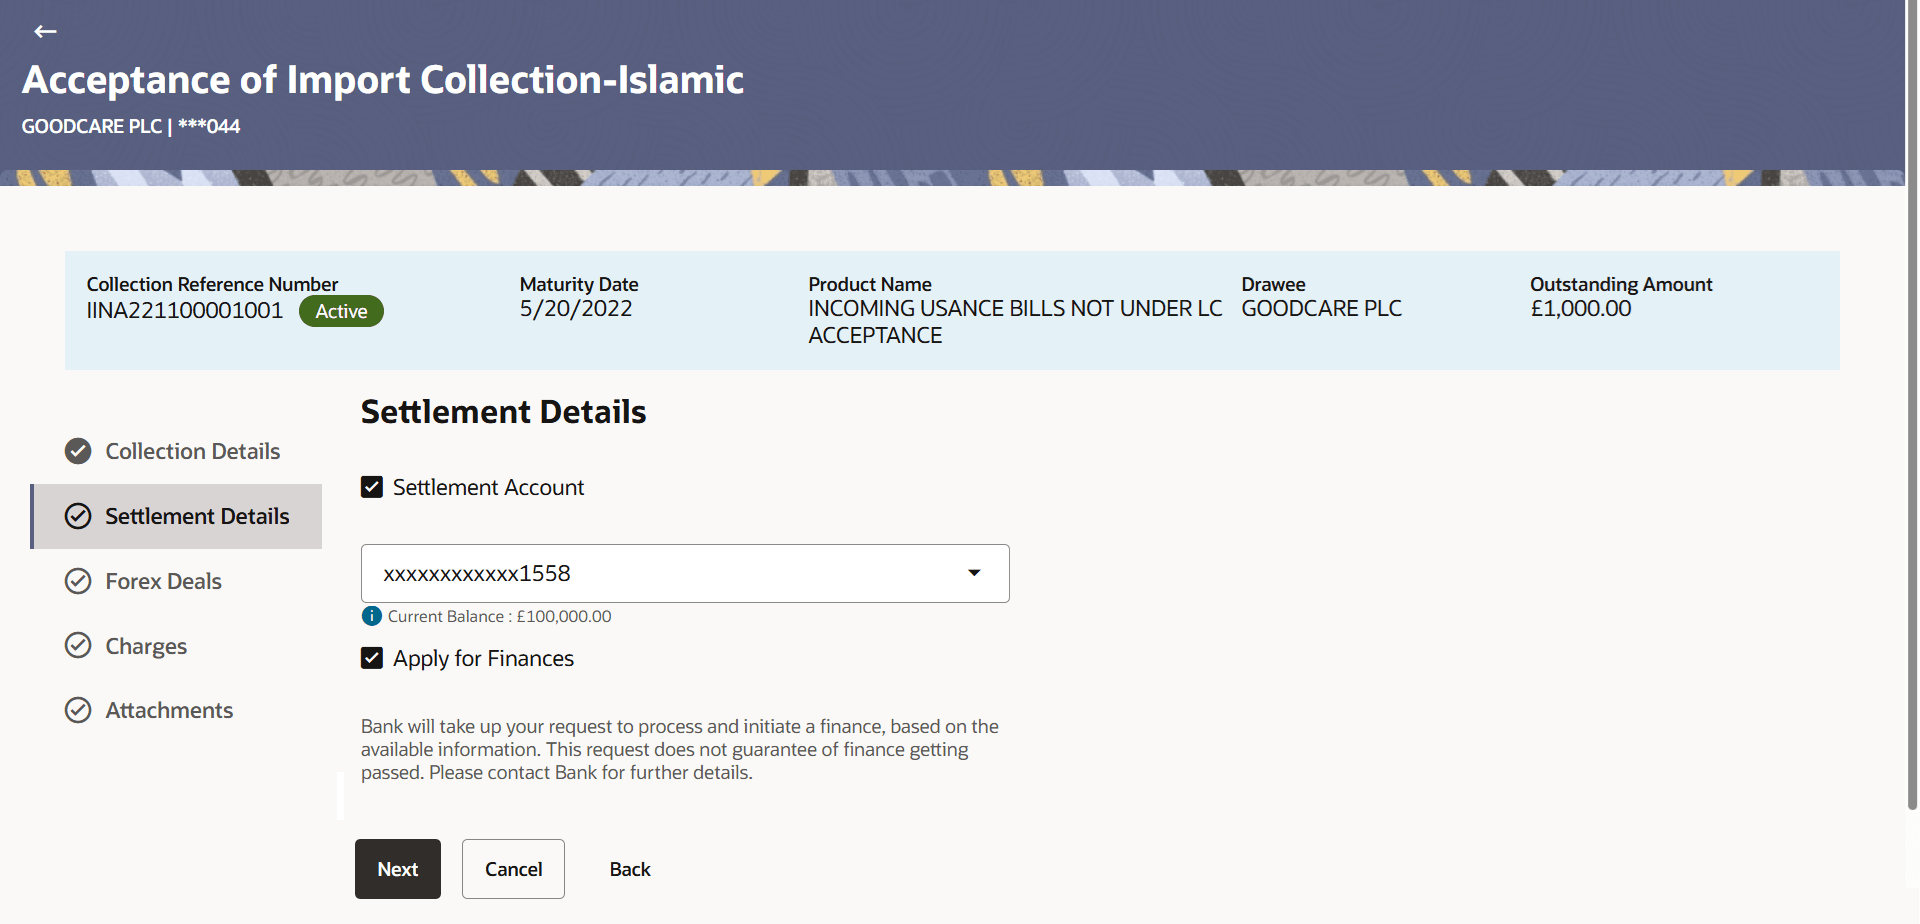Open the settlement account dropdown arrow
Image resolution: width=1920 pixels, height=924 pixels.
(974, 573)
